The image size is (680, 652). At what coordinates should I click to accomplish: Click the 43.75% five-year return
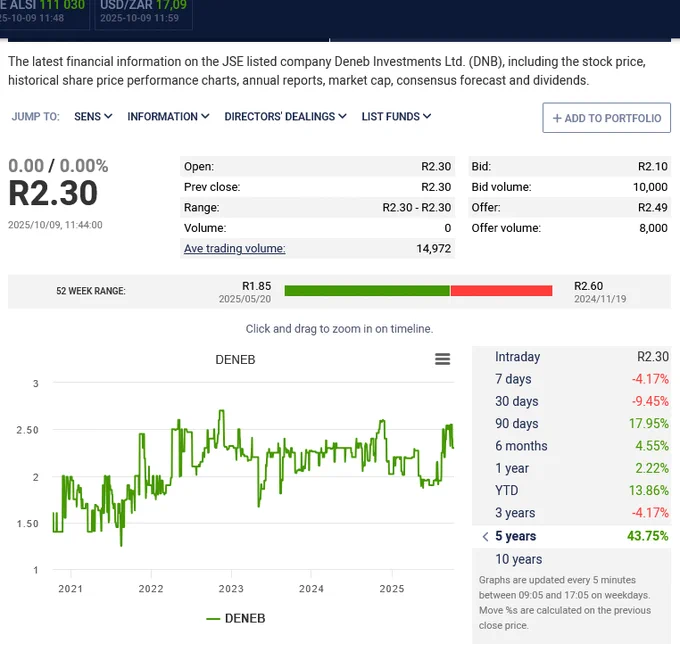coord(647,536)
